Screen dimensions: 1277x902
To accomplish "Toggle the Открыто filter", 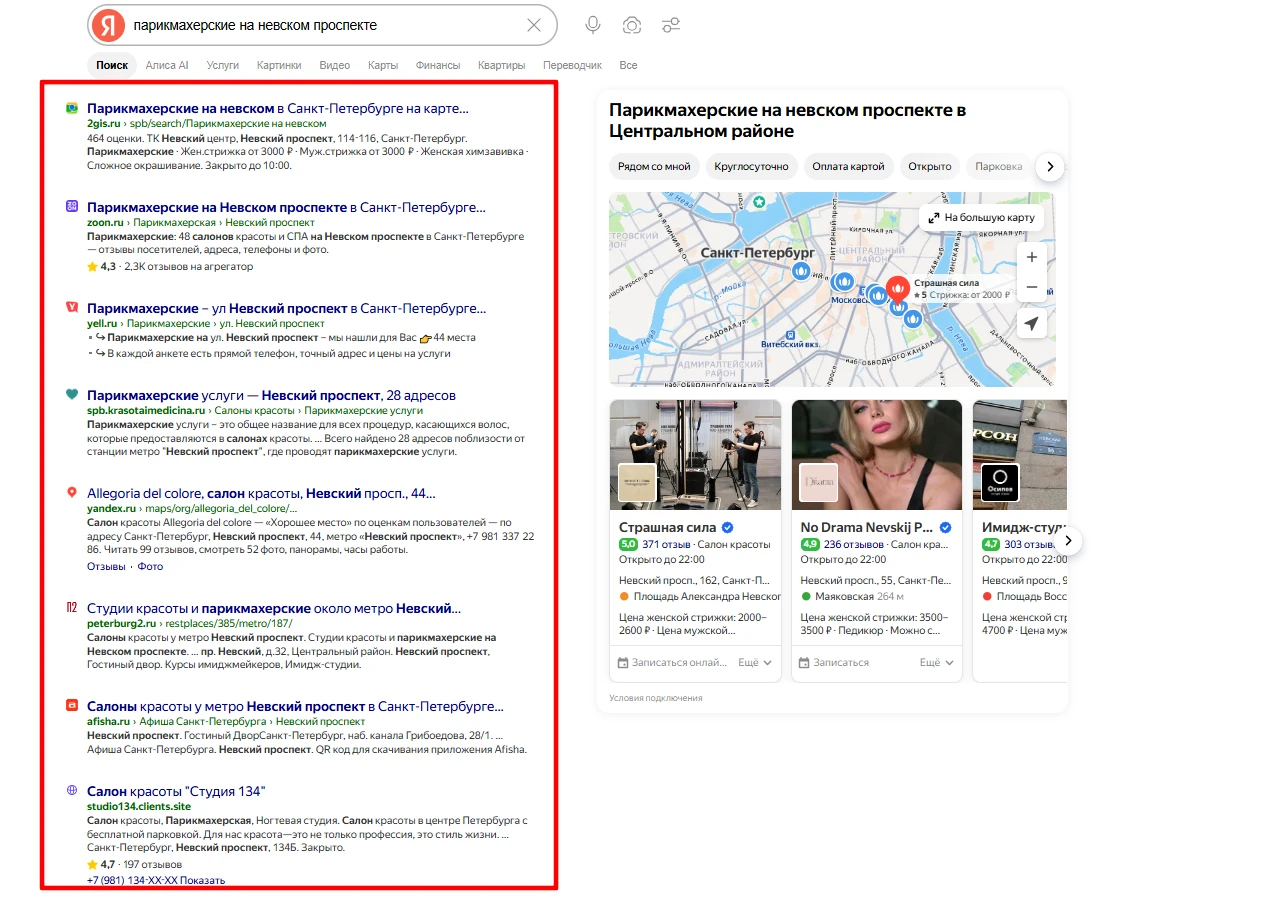I will [930, 167].
